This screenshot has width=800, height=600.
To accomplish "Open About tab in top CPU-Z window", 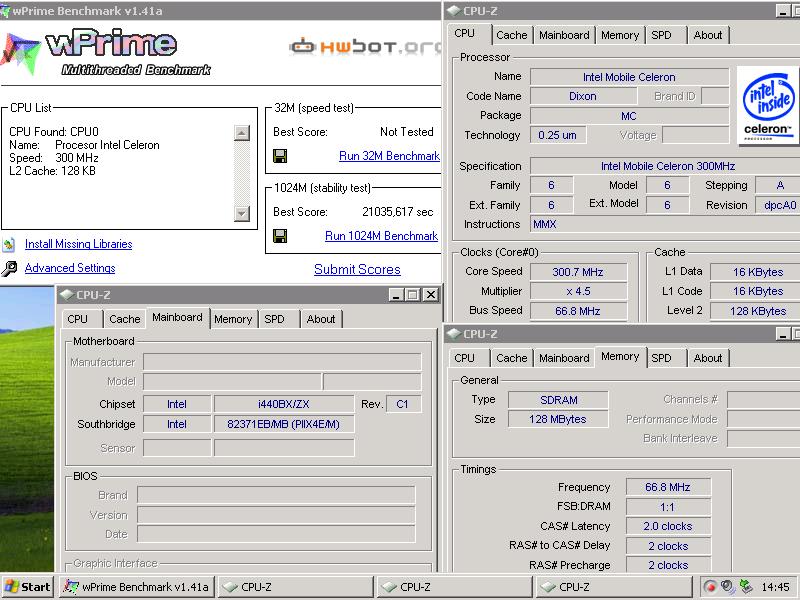I will tap(708, 35).
